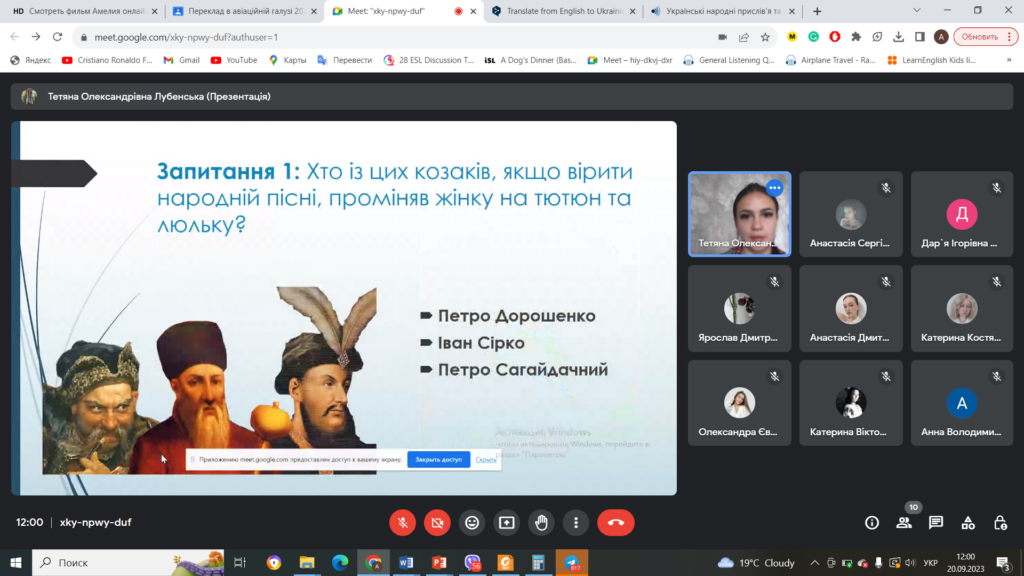This screenshot has height=576, width=1024.
Task: Click the present screen icon
Action: point(507,522)
